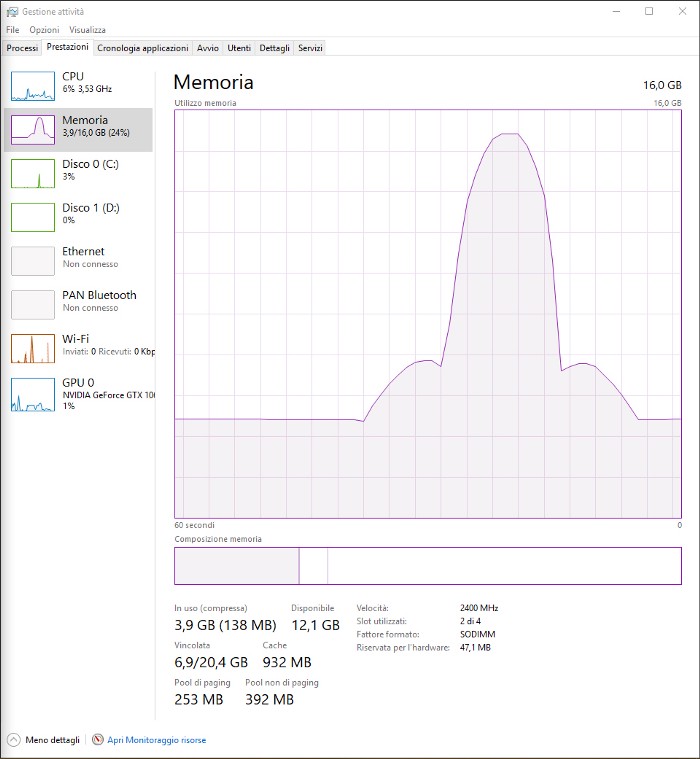Image resolution: width=700 pixels, height=759 pixels.
Task: Click the 60 secondi axis label
Action: 194,525
